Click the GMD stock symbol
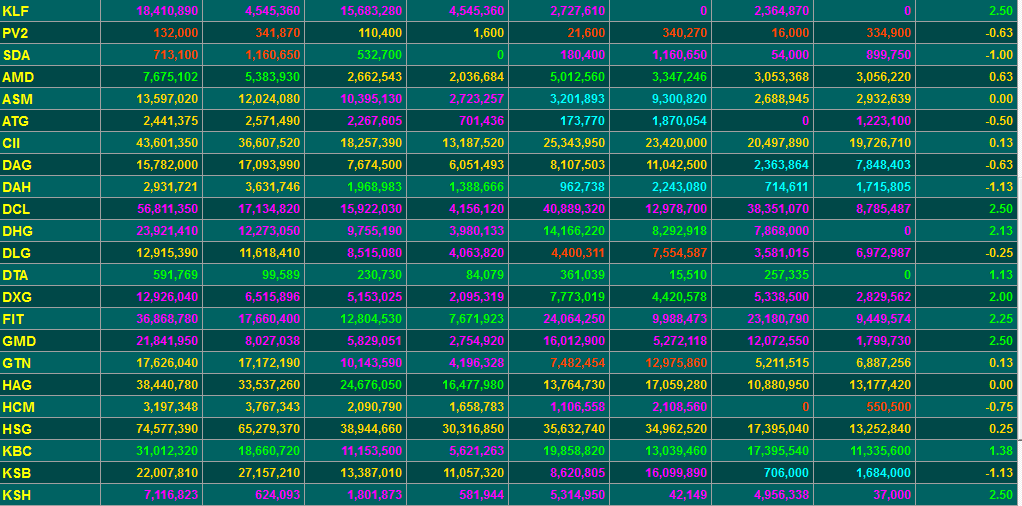This screenshot has width=1022, height=506. click(x=19, y=342)
